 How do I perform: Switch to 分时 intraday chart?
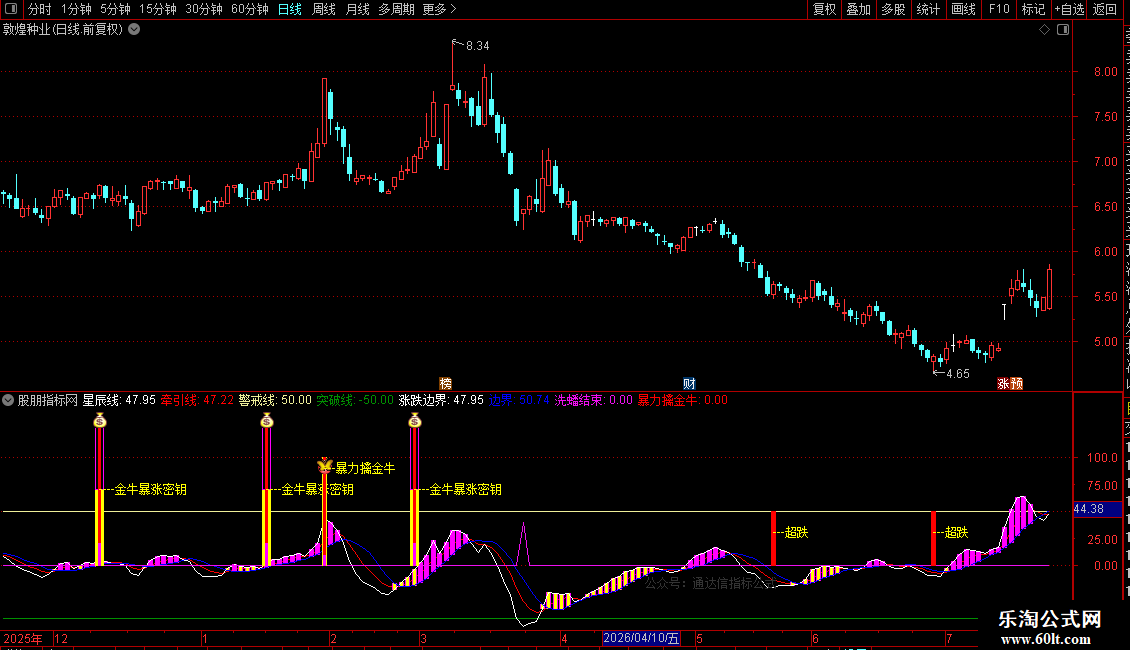40,9
